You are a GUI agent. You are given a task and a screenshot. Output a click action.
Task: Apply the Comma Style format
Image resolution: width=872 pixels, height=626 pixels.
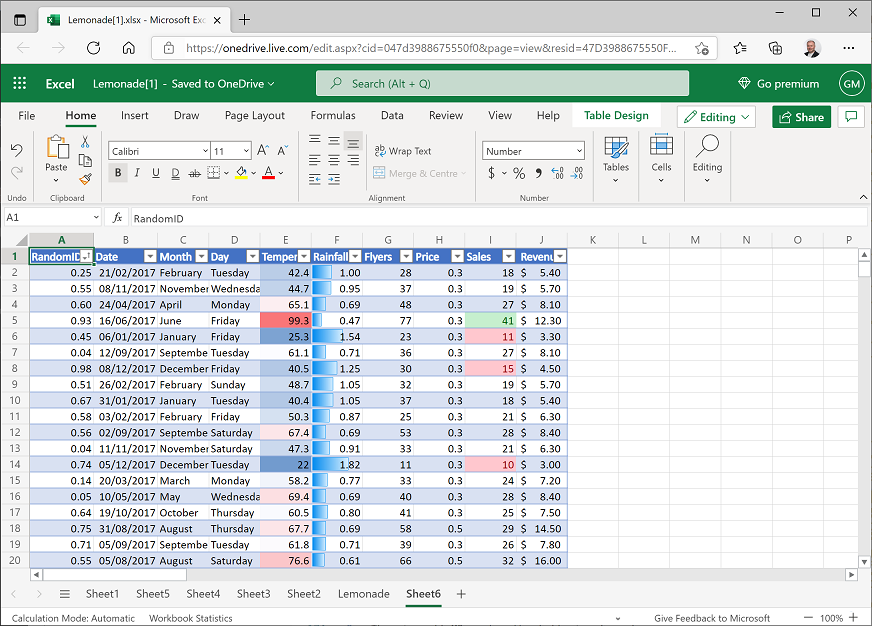click(539, 173)
